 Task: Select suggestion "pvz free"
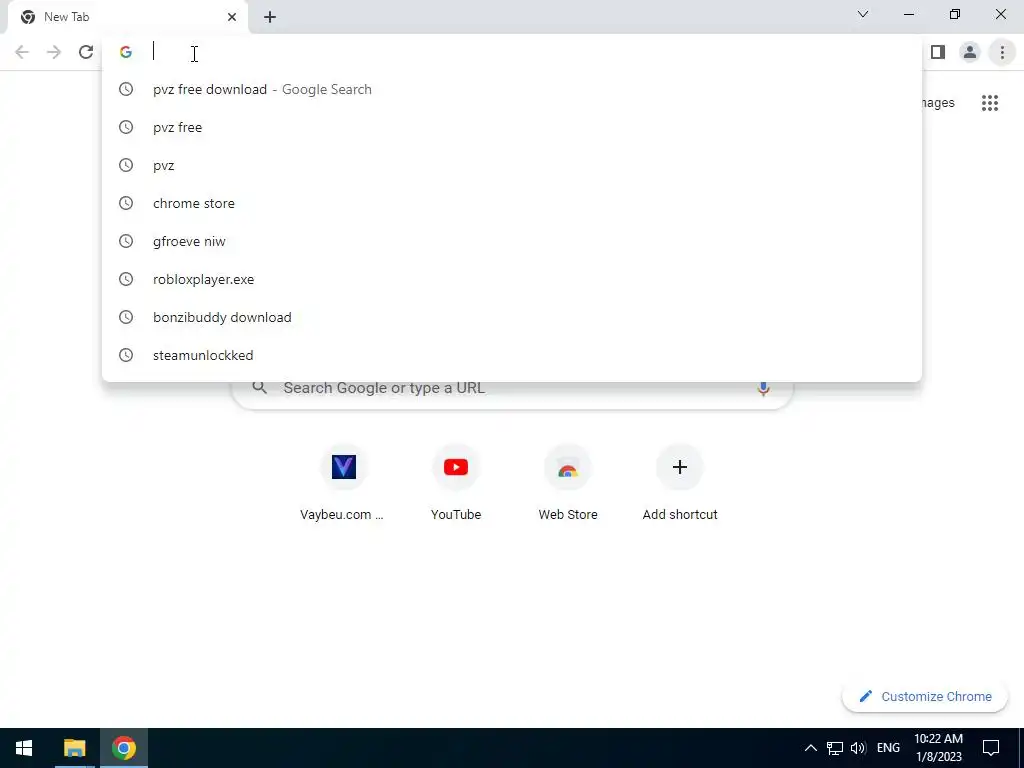point(512,127)
